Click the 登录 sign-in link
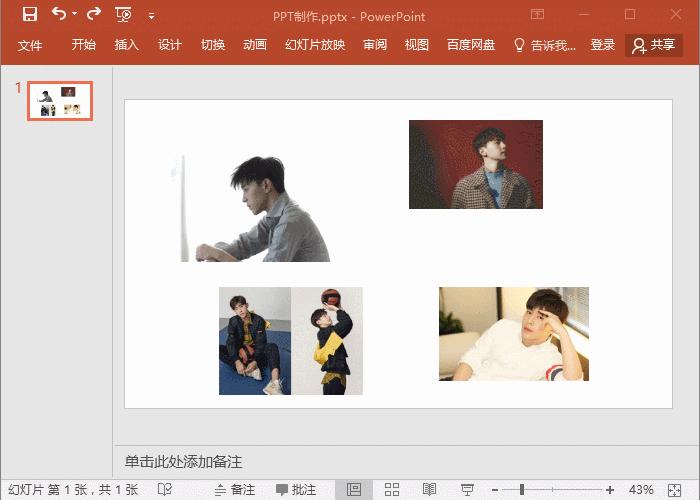This screenshot has height=500, width=700. (x=603, y=45)
